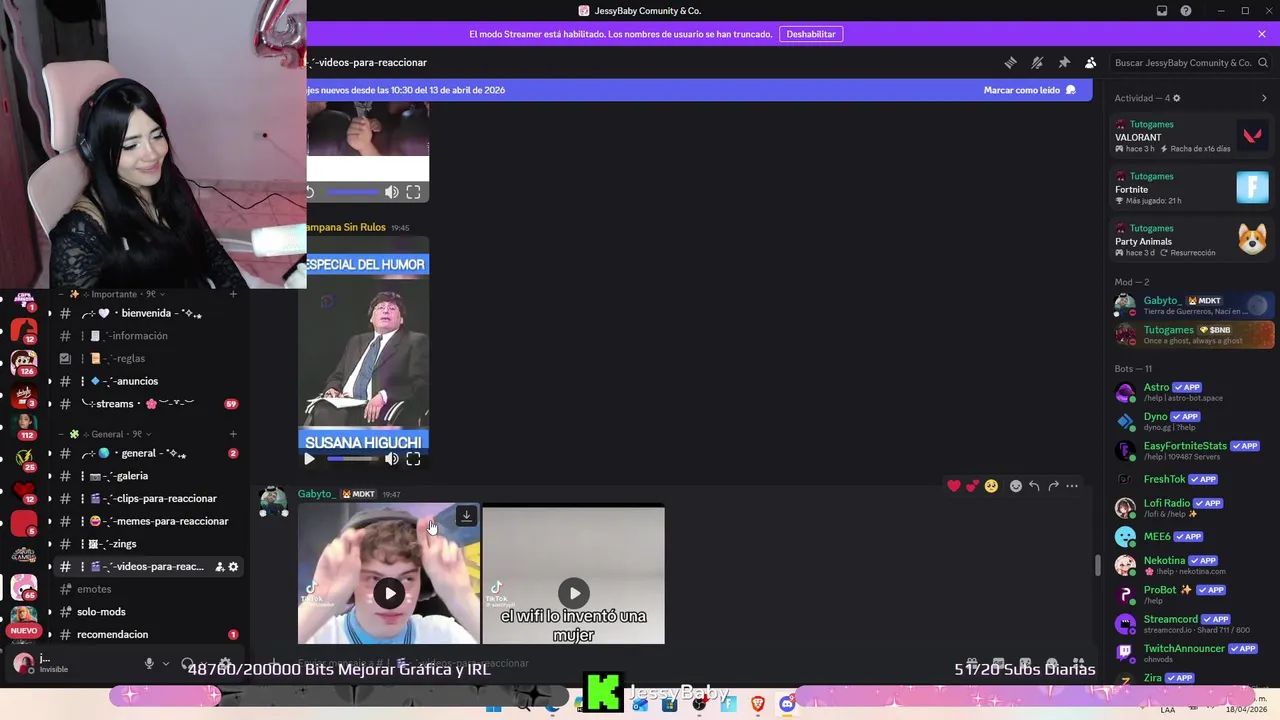Open Actividad settings gear icon
The width and height of the screenshot is (1280, 720).
click(1176, 98)
